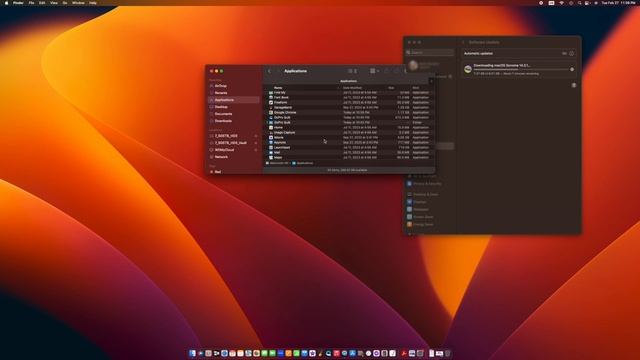
Task: Click the Finder icon in Dock
Action: [x=192, y=353]
